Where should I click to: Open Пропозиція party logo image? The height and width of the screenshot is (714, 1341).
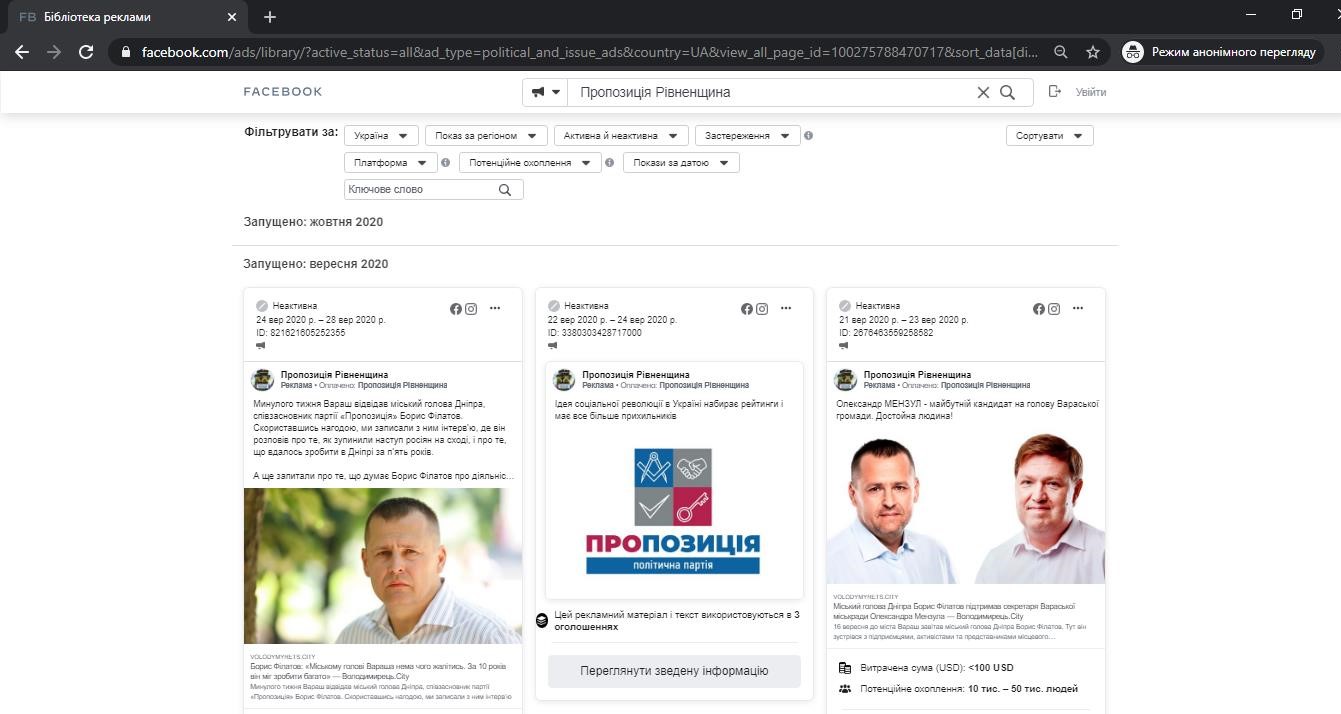coord(672,512)
